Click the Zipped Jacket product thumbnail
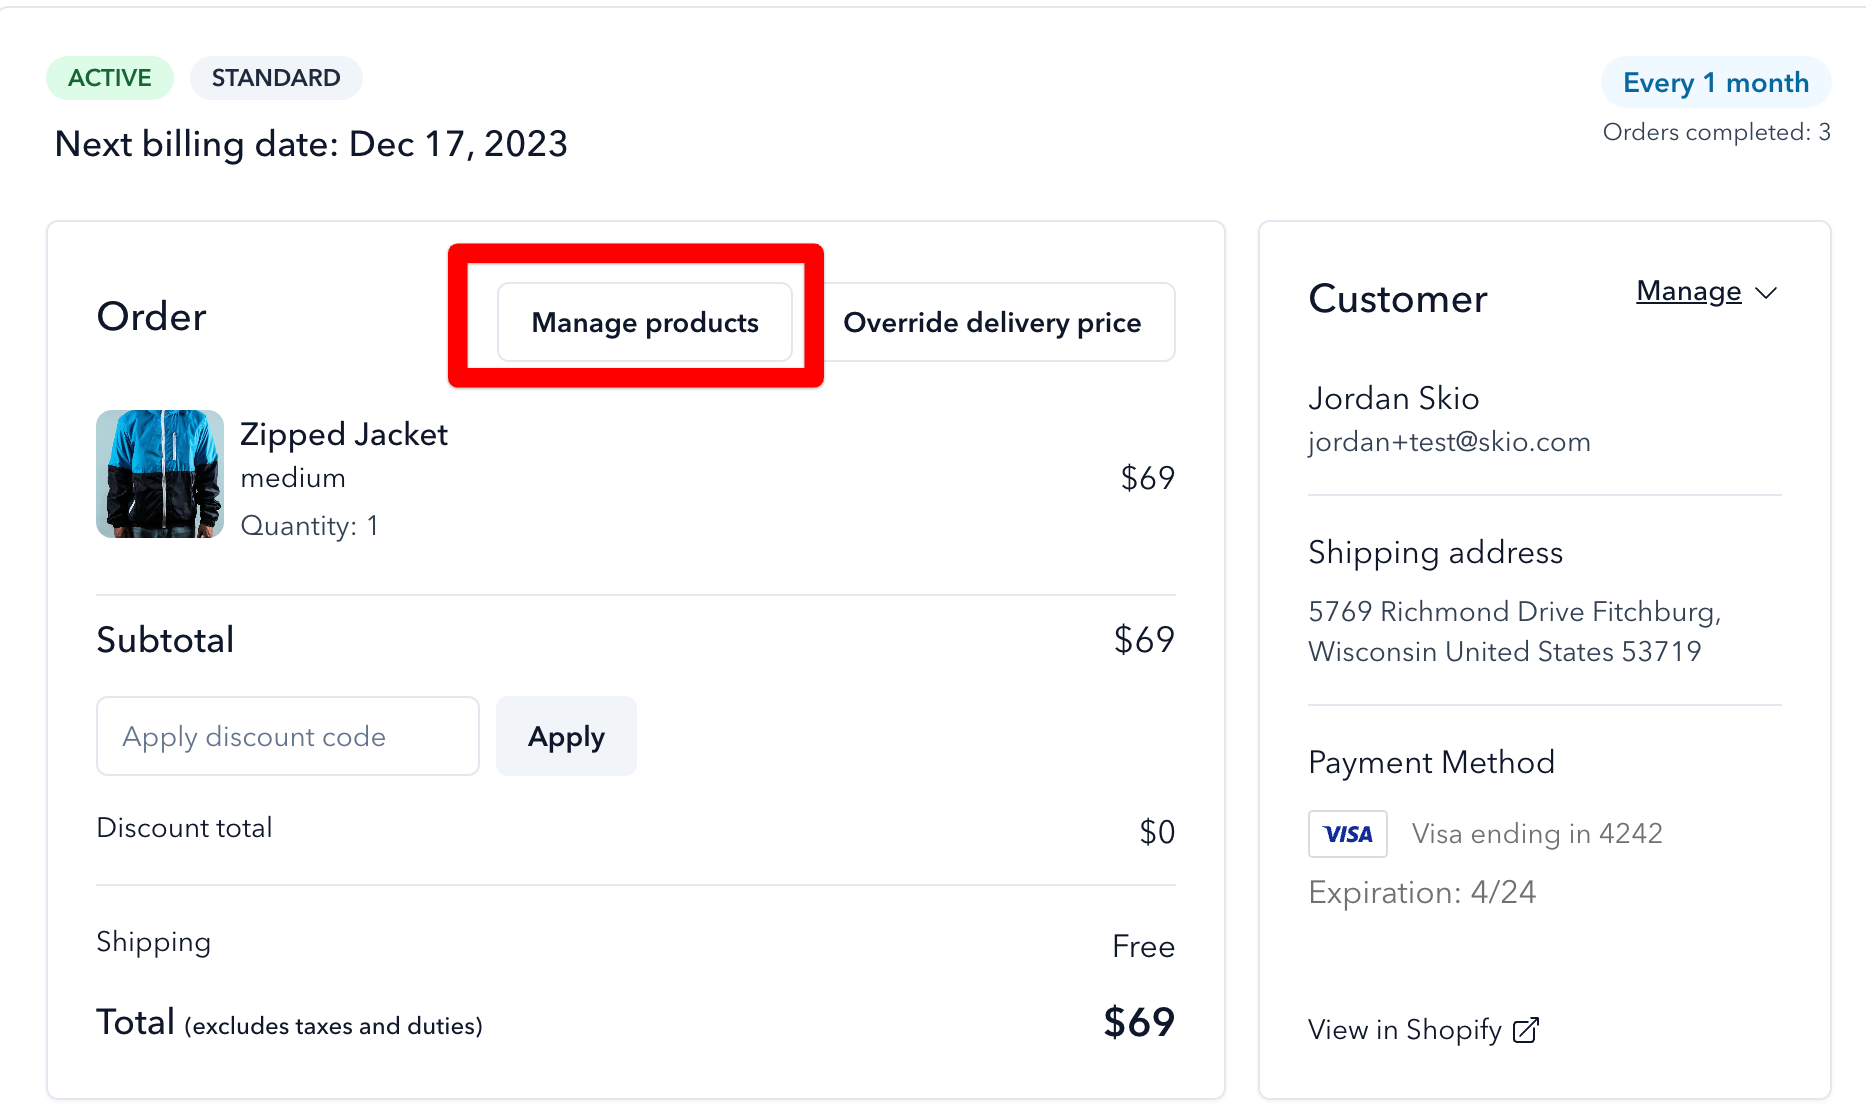 coord(160,474)
